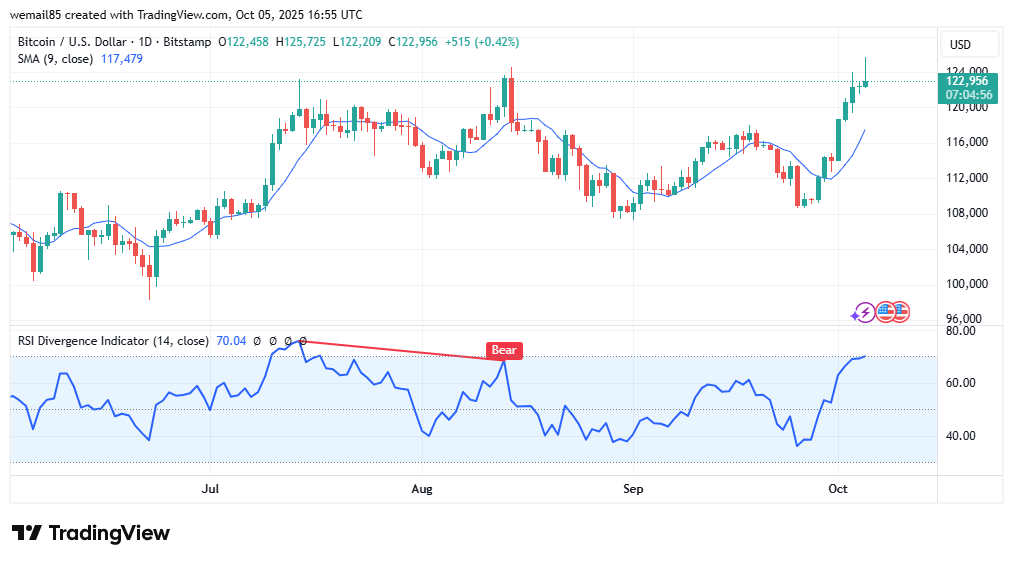Click the Jul label on time axis
This screenshot has width=1013, height=563.
tap(210, 489)
